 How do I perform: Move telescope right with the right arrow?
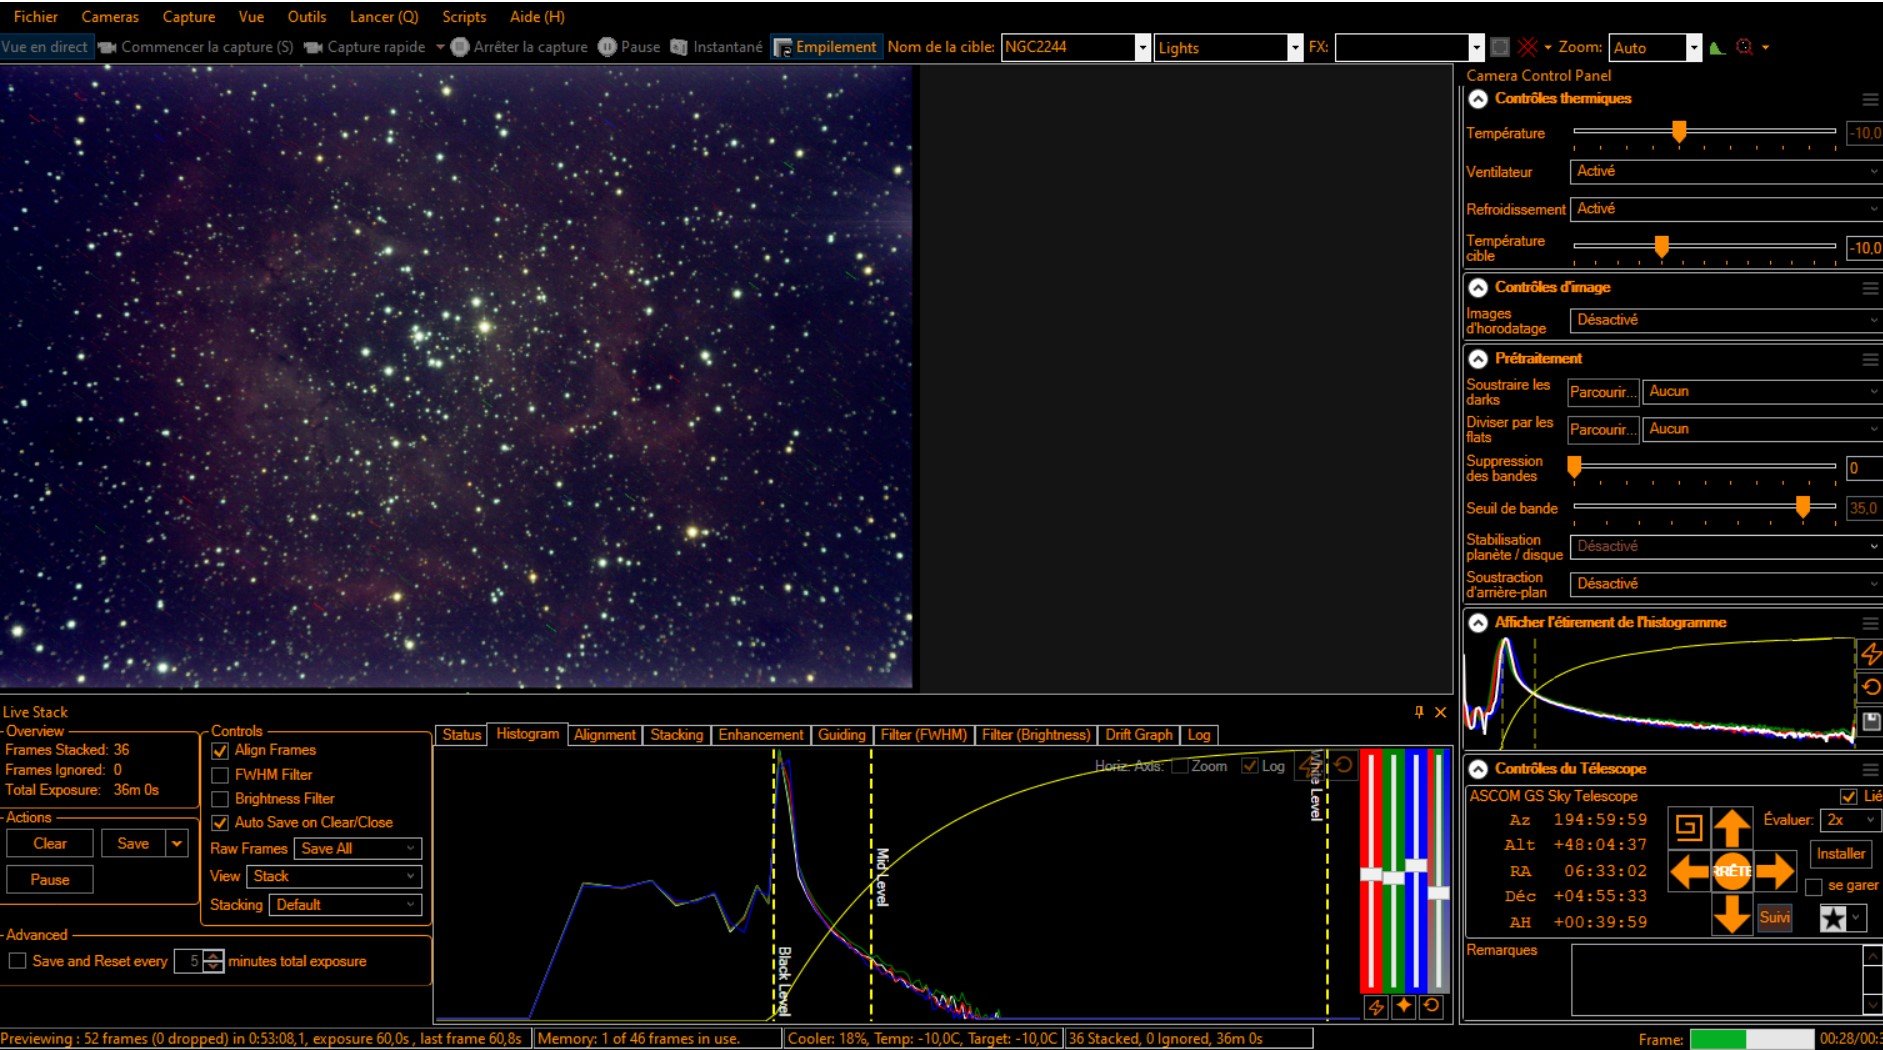click(x=1775, y=871)
